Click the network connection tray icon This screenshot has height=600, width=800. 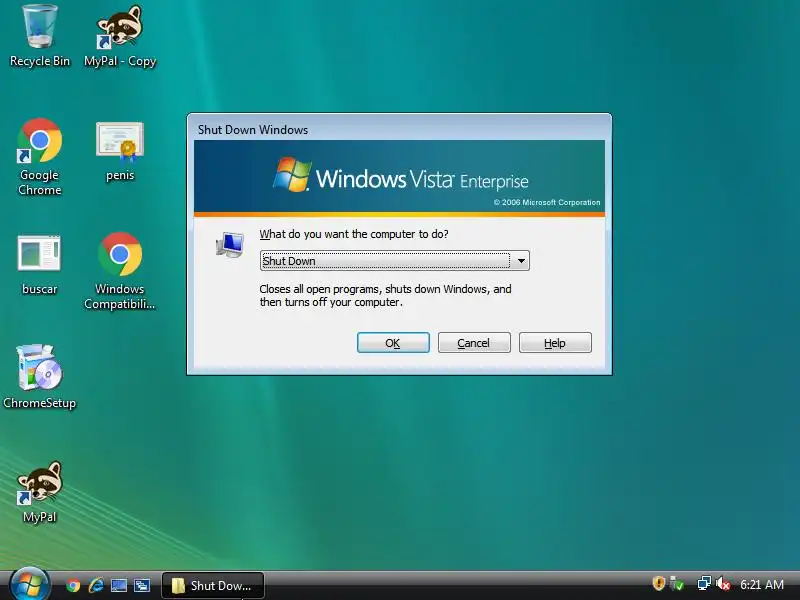point(704,583)
